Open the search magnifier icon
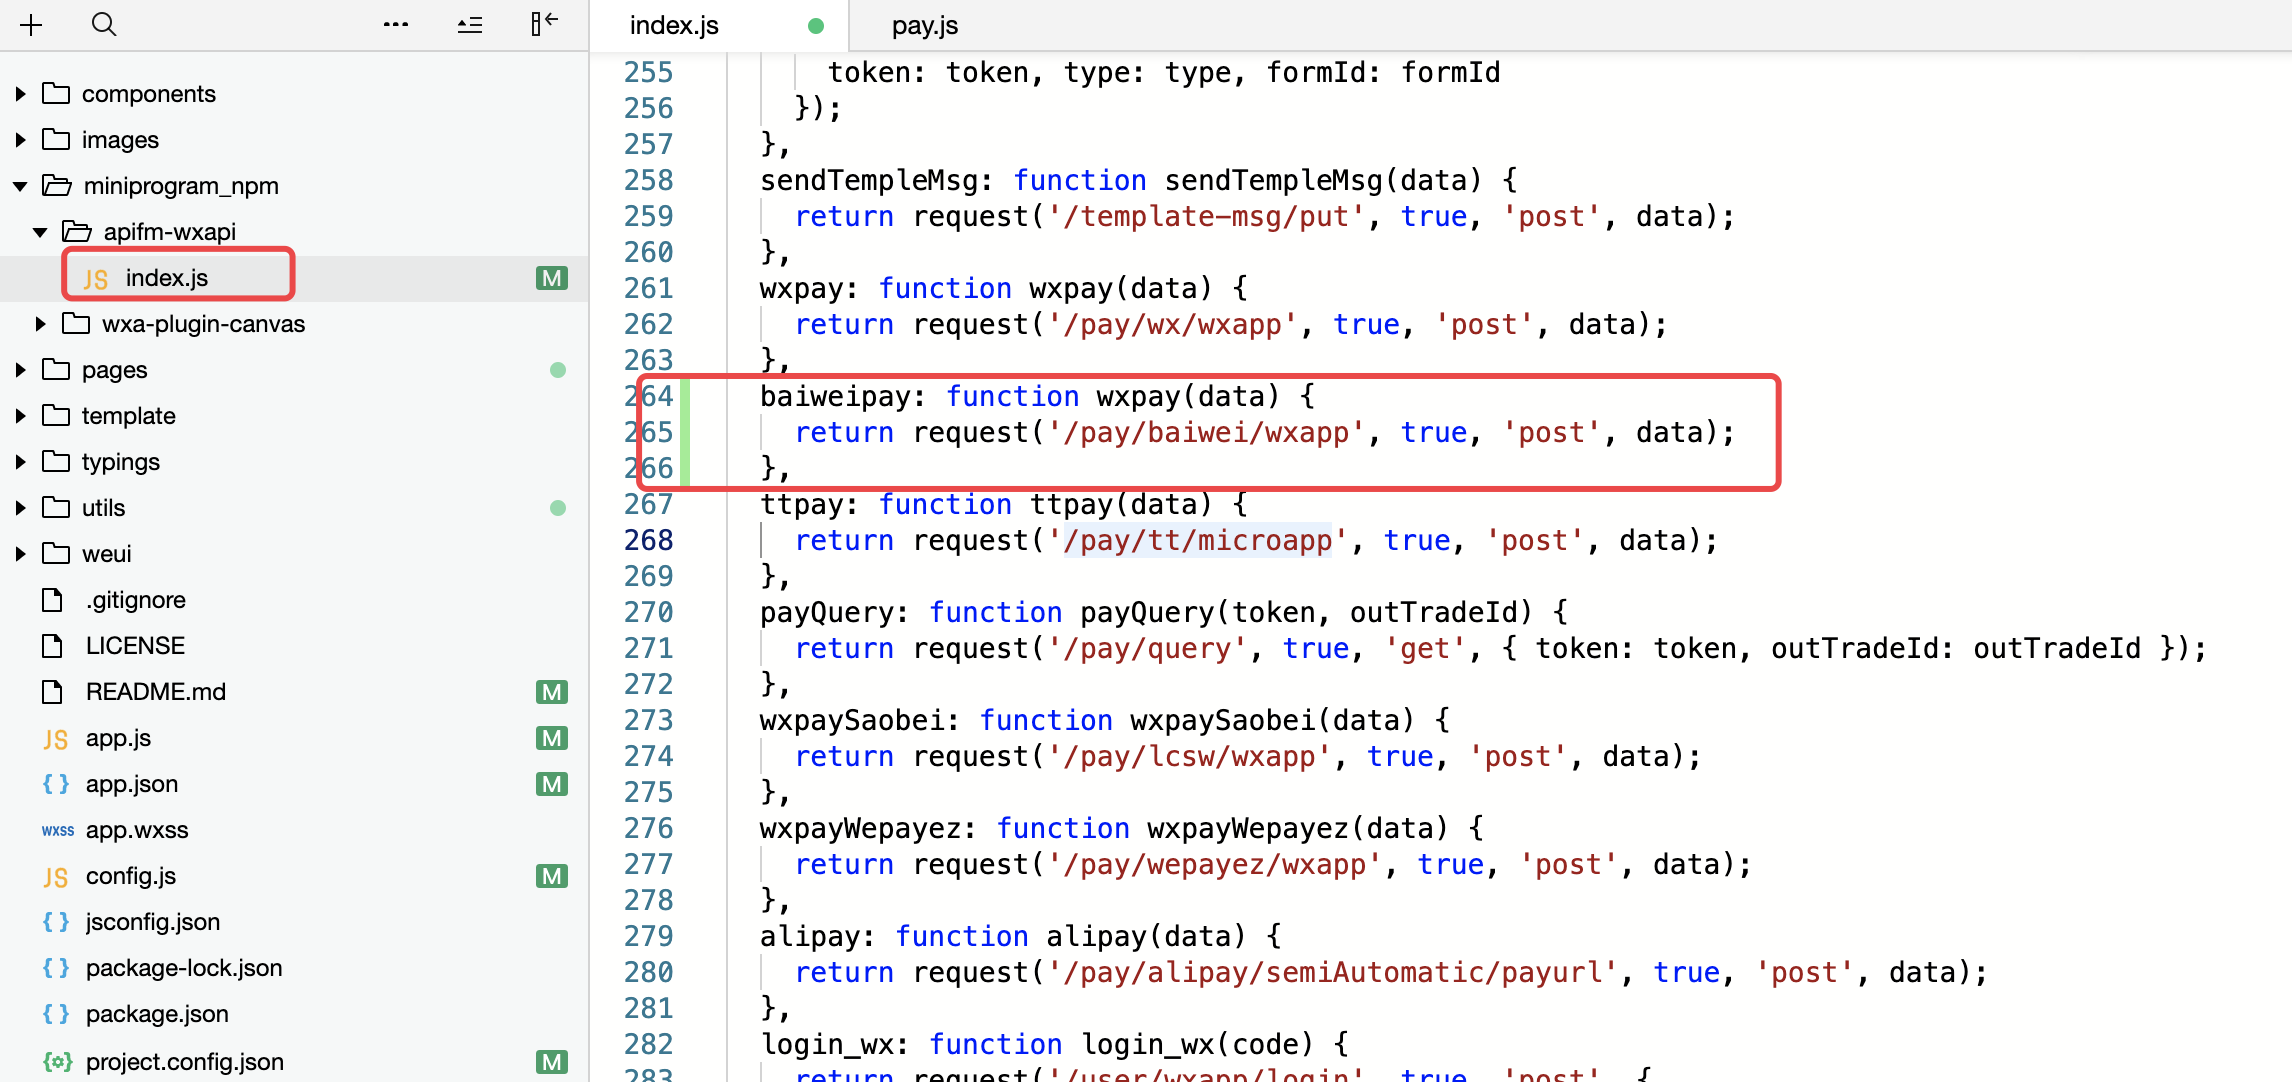Screen dimensions: 2292x1082 pos(104,24)
